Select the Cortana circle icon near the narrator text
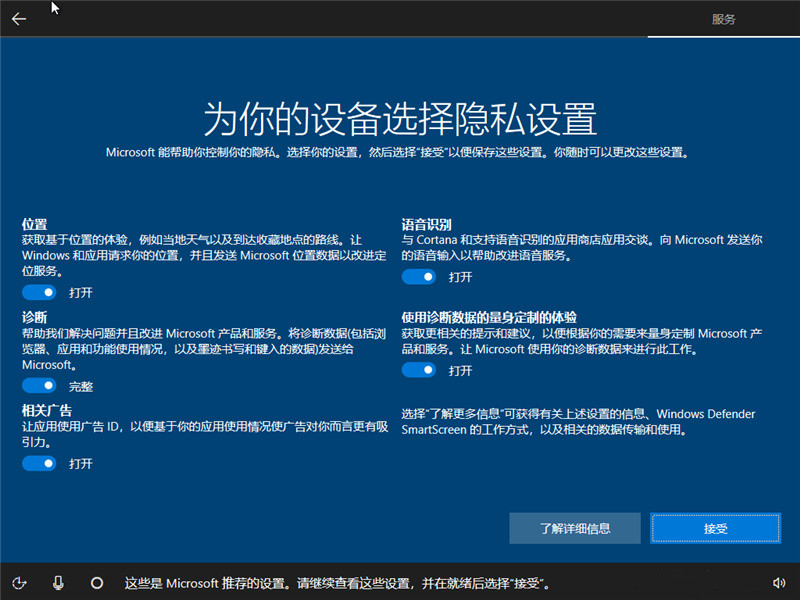This screenshot has height=600, width=800. (x=96, y=583)
